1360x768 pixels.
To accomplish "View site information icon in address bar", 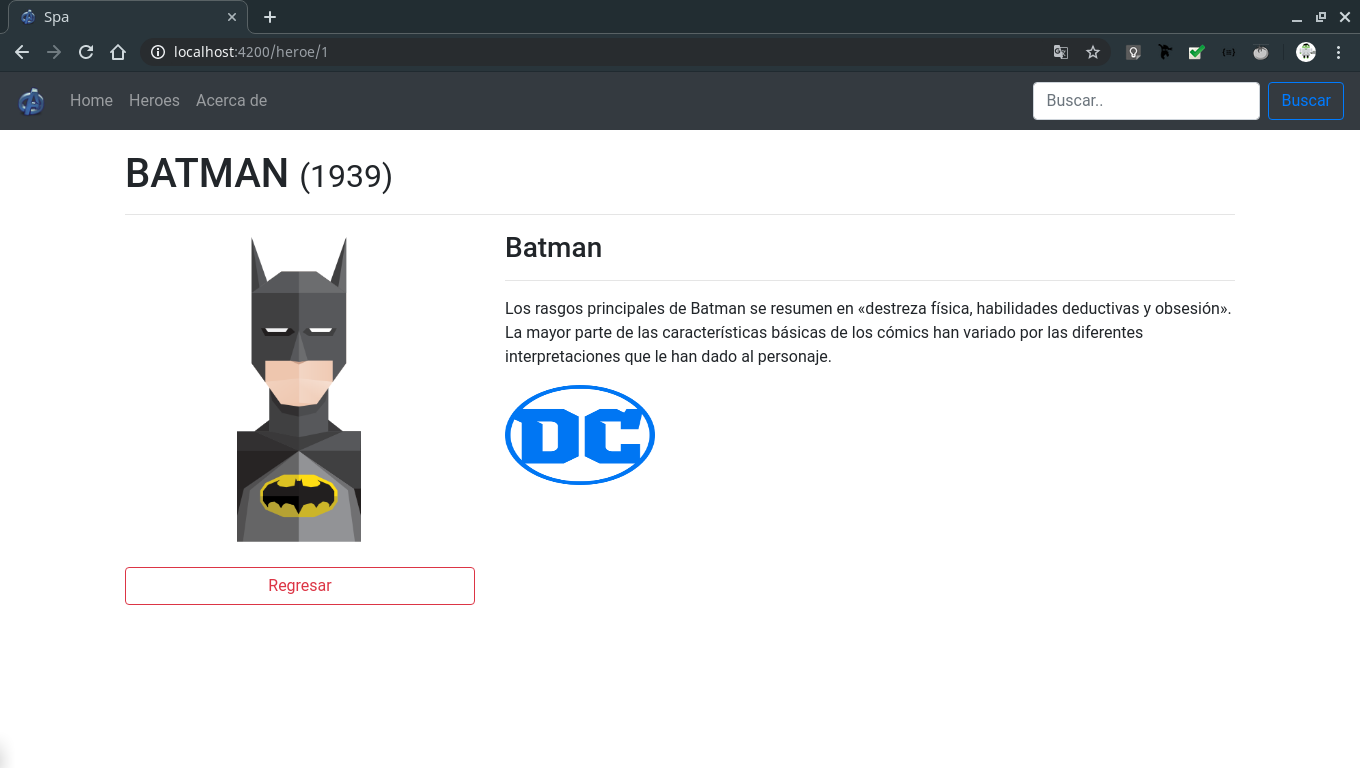I will (x=157, y=52).
